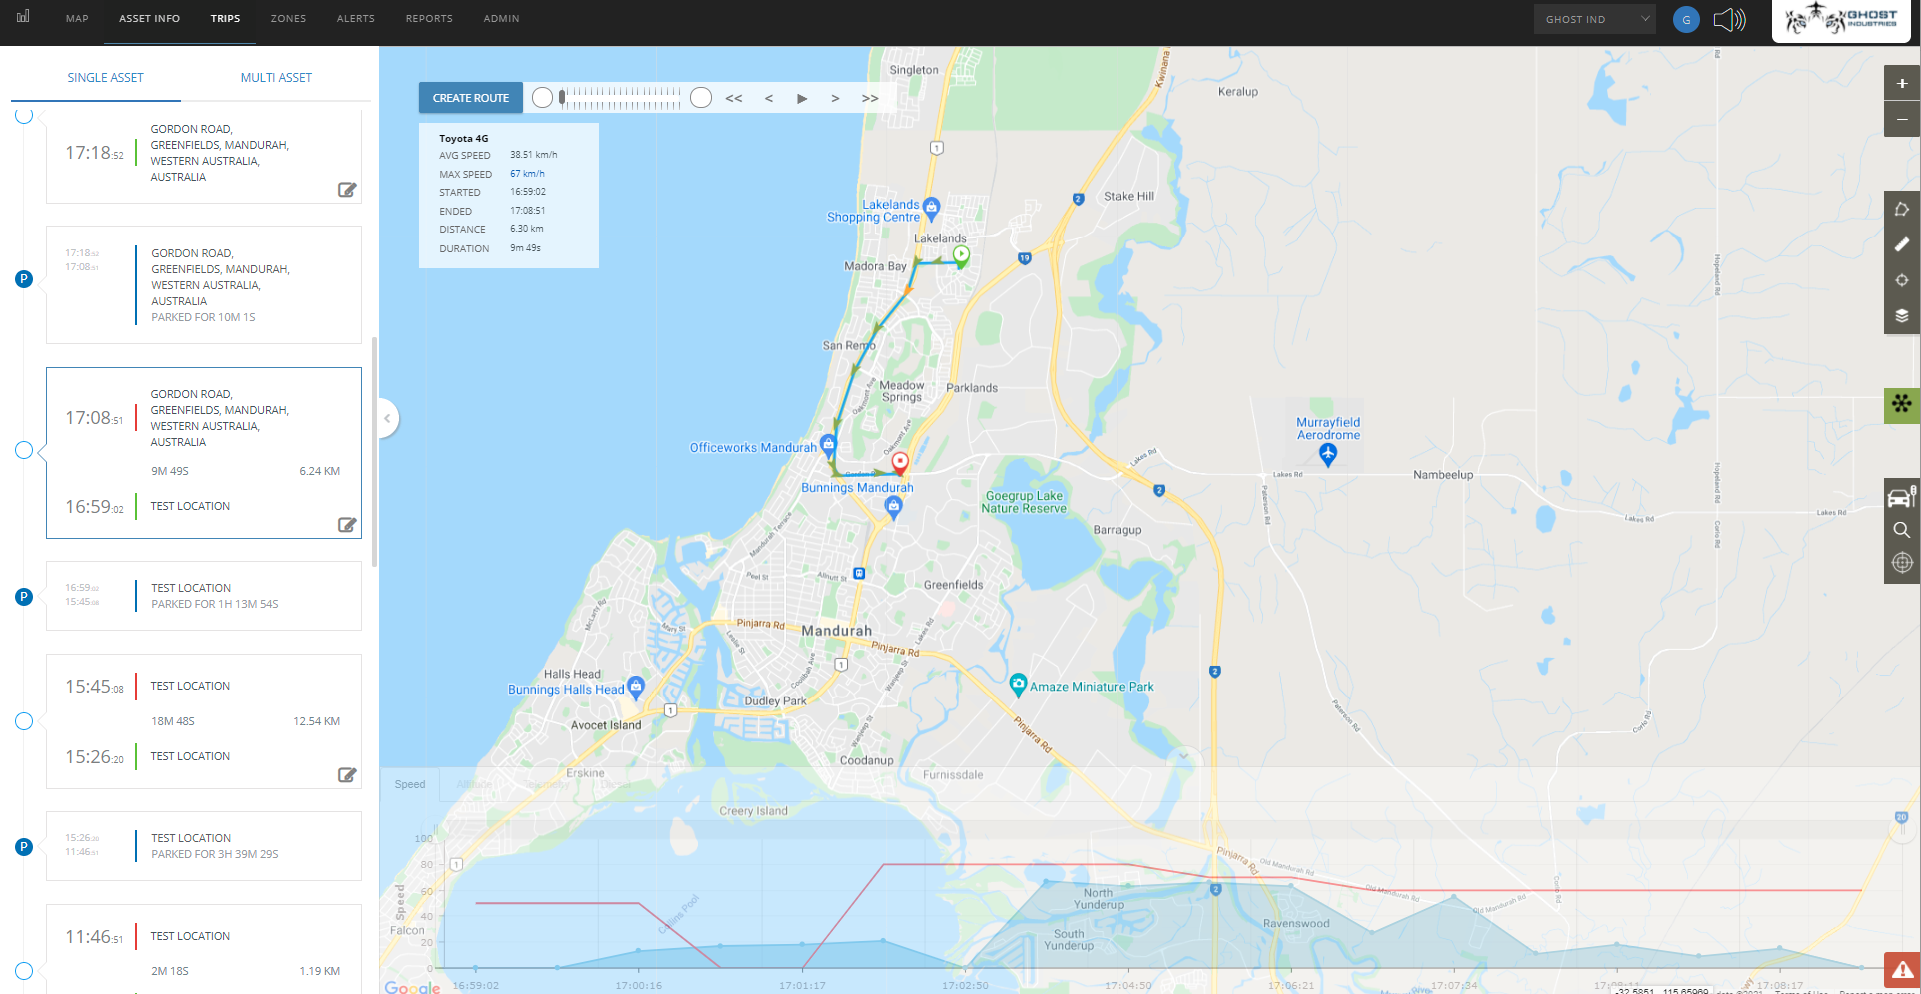Click the green trip start marker on map
This screenshot has height=994, width=1921.
click(x=961, y=256)
